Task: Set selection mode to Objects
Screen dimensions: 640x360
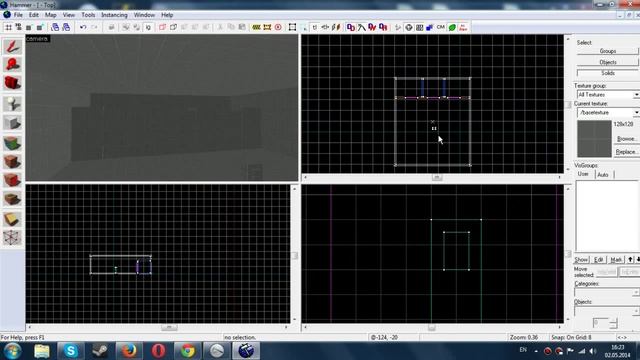Action: coord(607,62)
